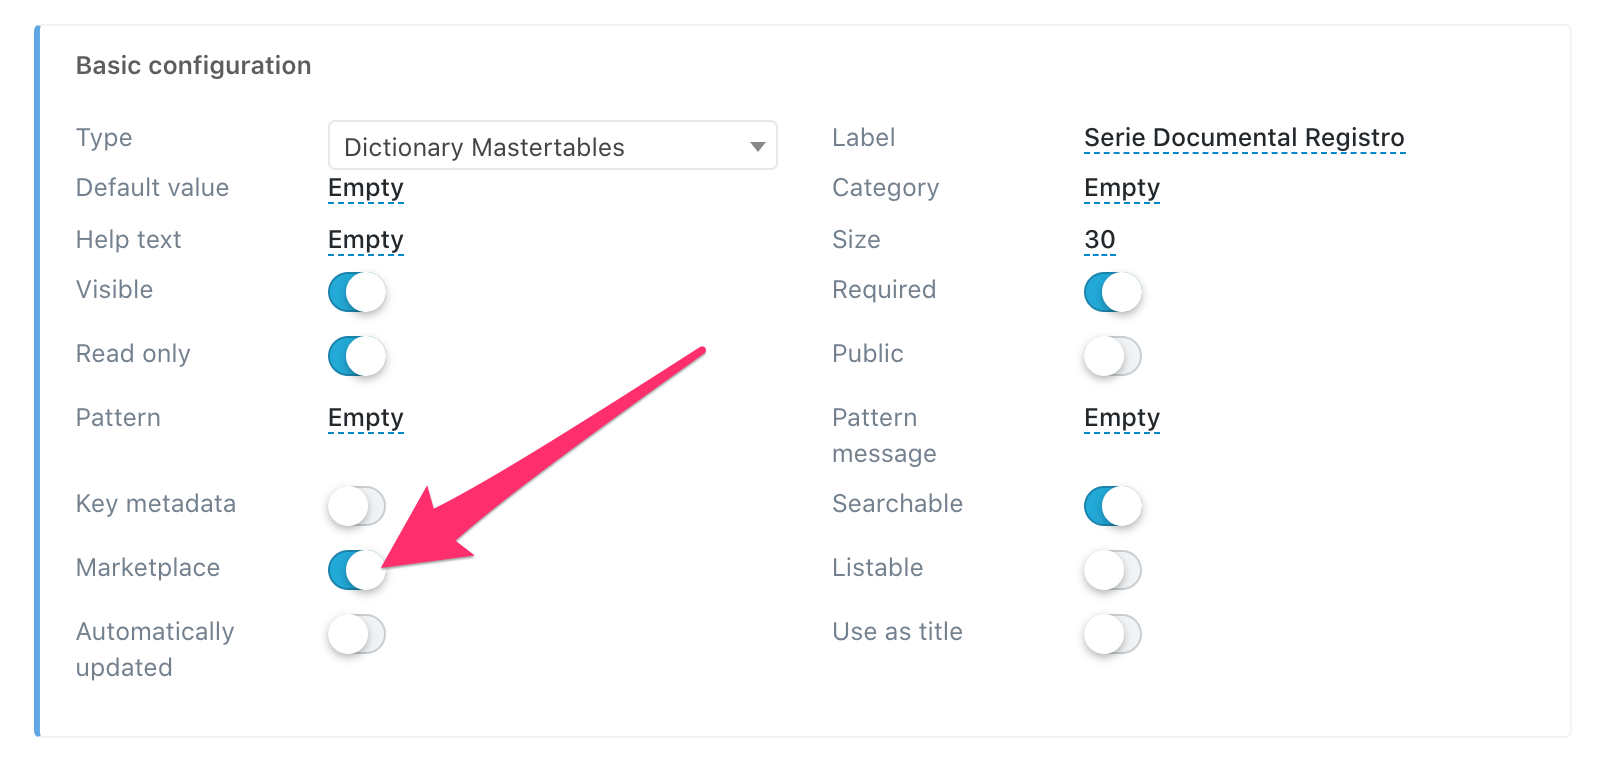Disable the Marketplace toggle
Screen dimensions: 1602x758
coord(357,570)
